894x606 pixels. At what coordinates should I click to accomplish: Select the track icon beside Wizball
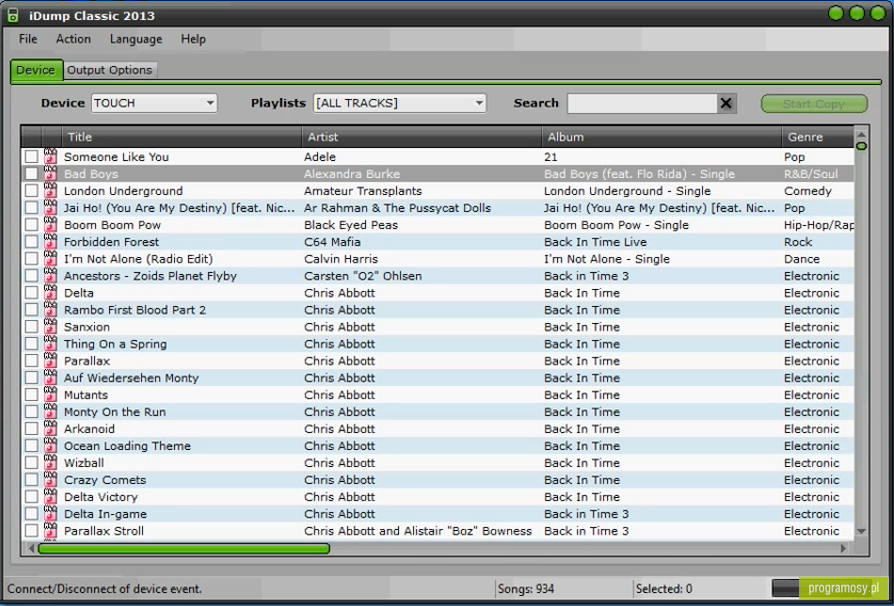pos(51,462)
